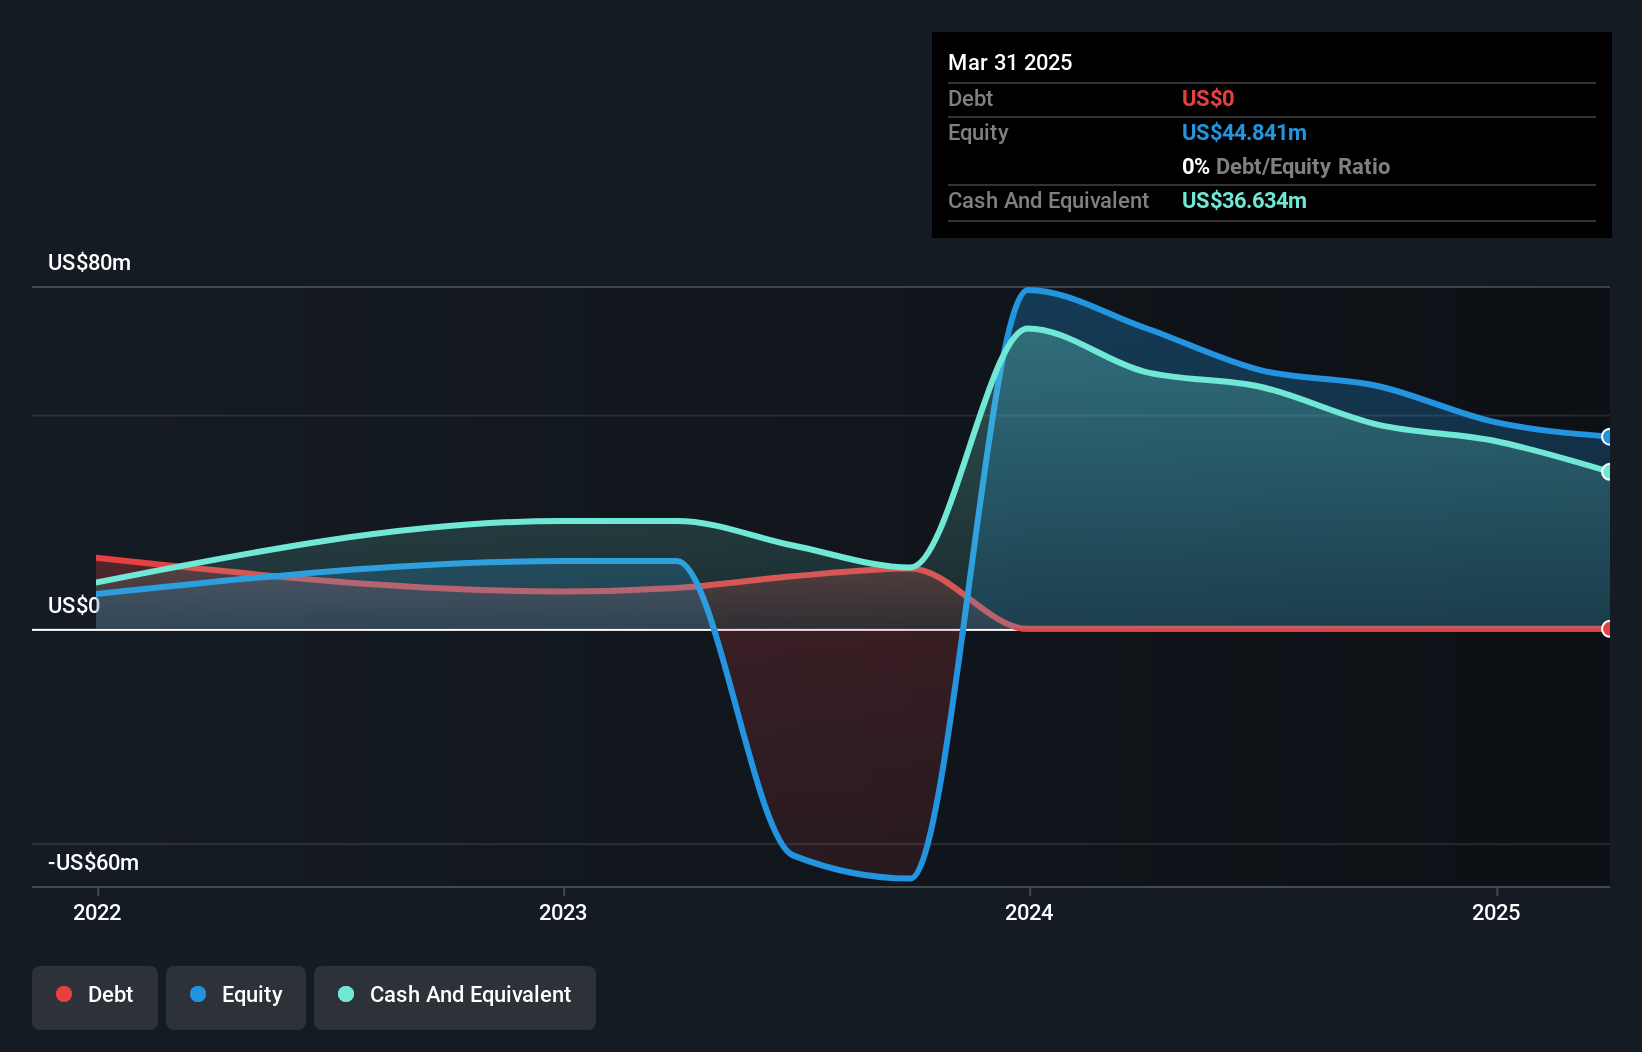
Task: Click the Cash And Equivalent tooltip row label
Action: coord(1048,200)
